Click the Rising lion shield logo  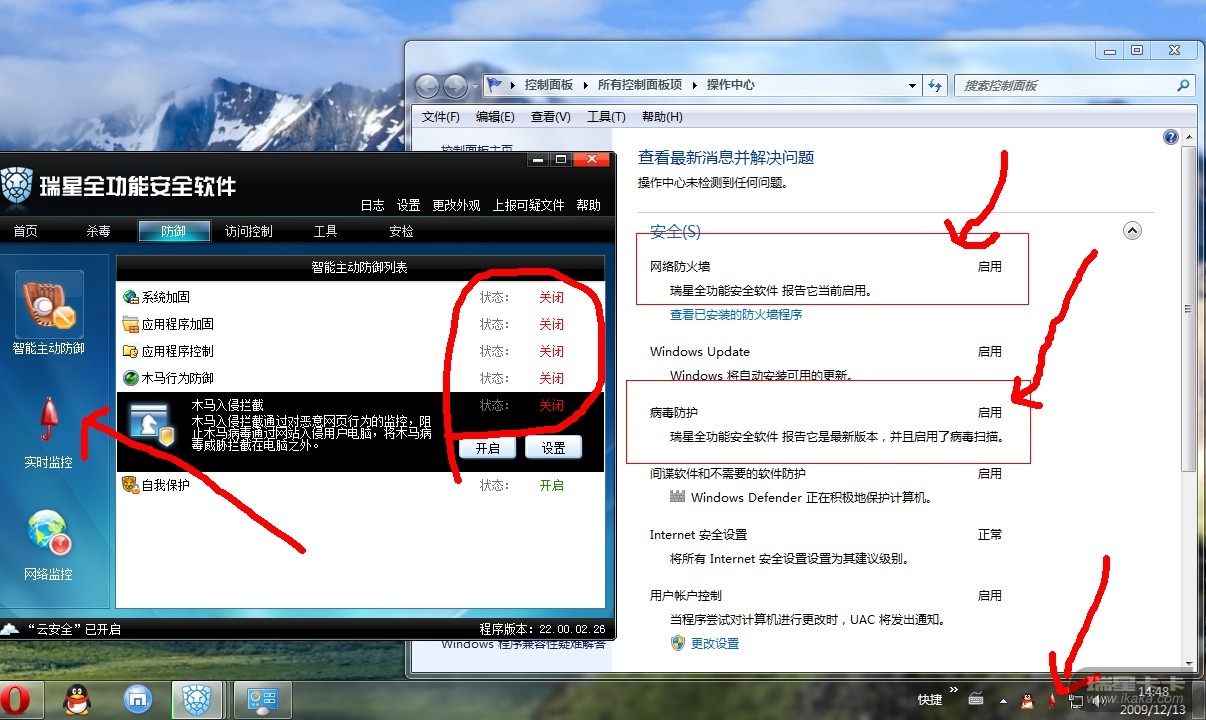click(17, 186)
